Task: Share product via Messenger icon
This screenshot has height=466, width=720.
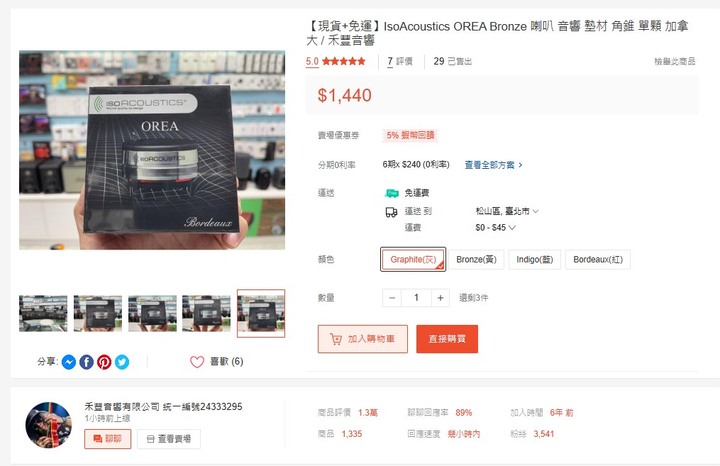Action: tap(69, 362)
